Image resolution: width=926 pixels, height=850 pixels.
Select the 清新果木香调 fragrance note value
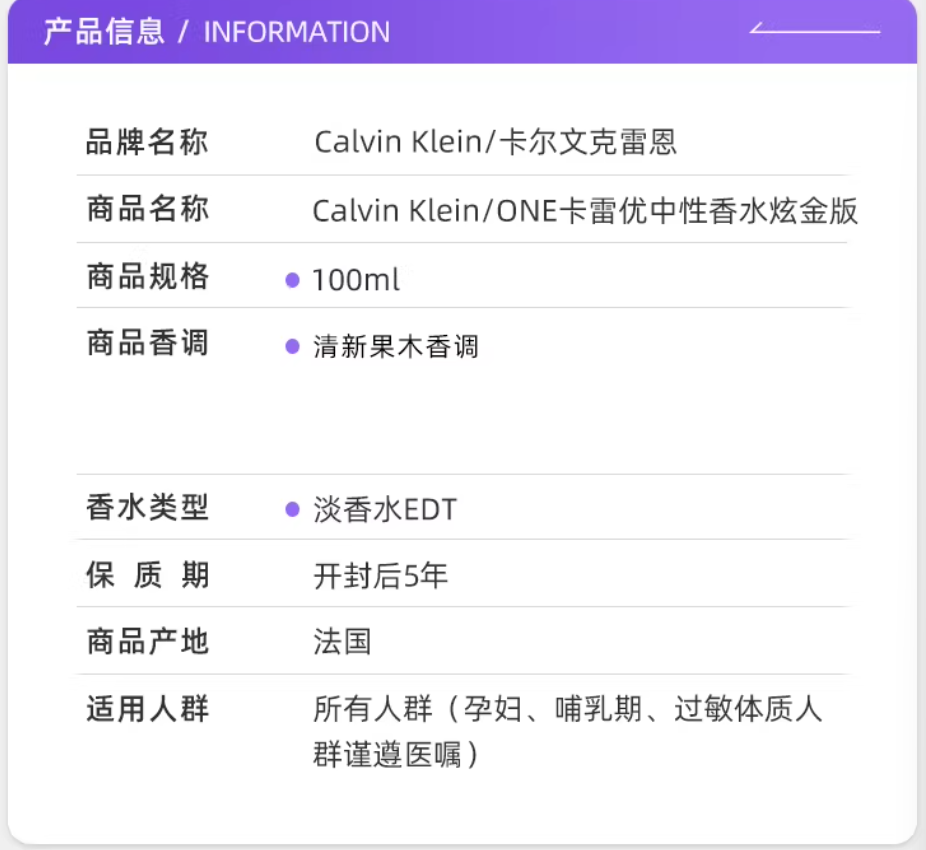[396, 347]
